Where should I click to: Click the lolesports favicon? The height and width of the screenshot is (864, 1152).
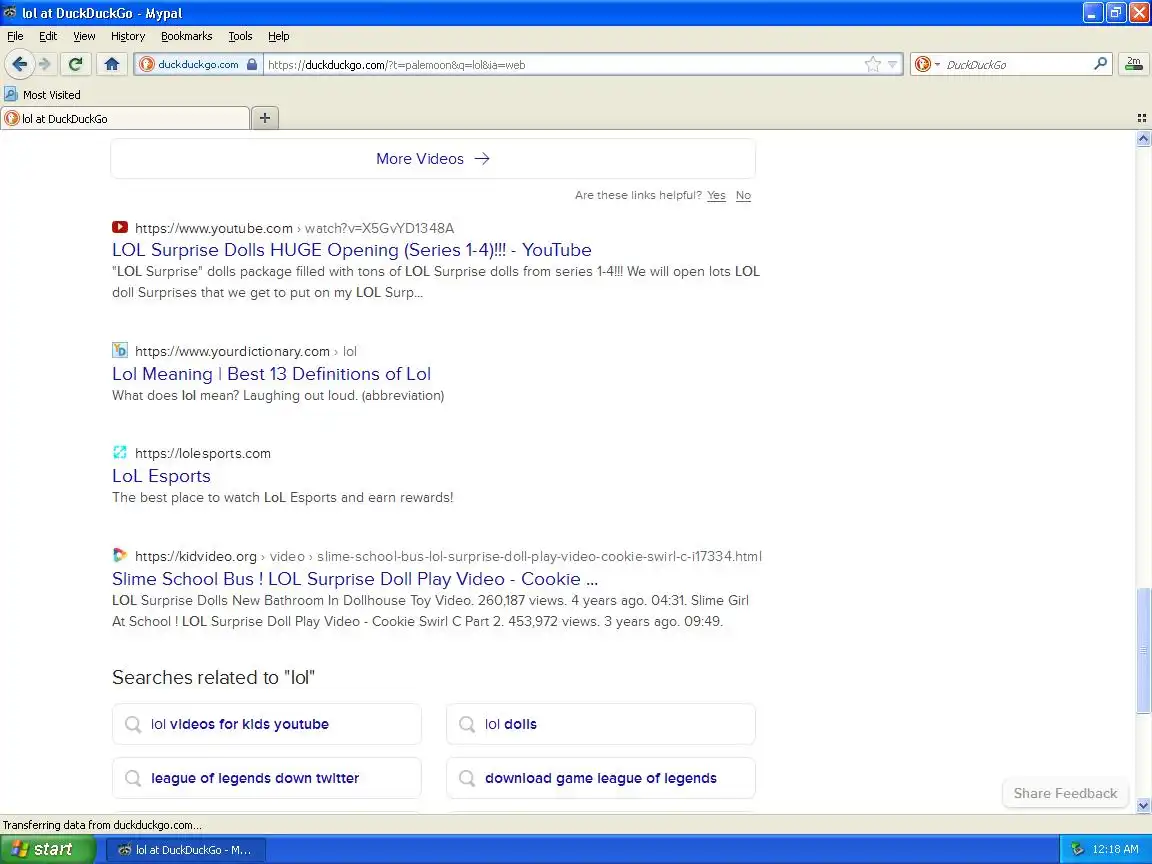tap(120, 453)
